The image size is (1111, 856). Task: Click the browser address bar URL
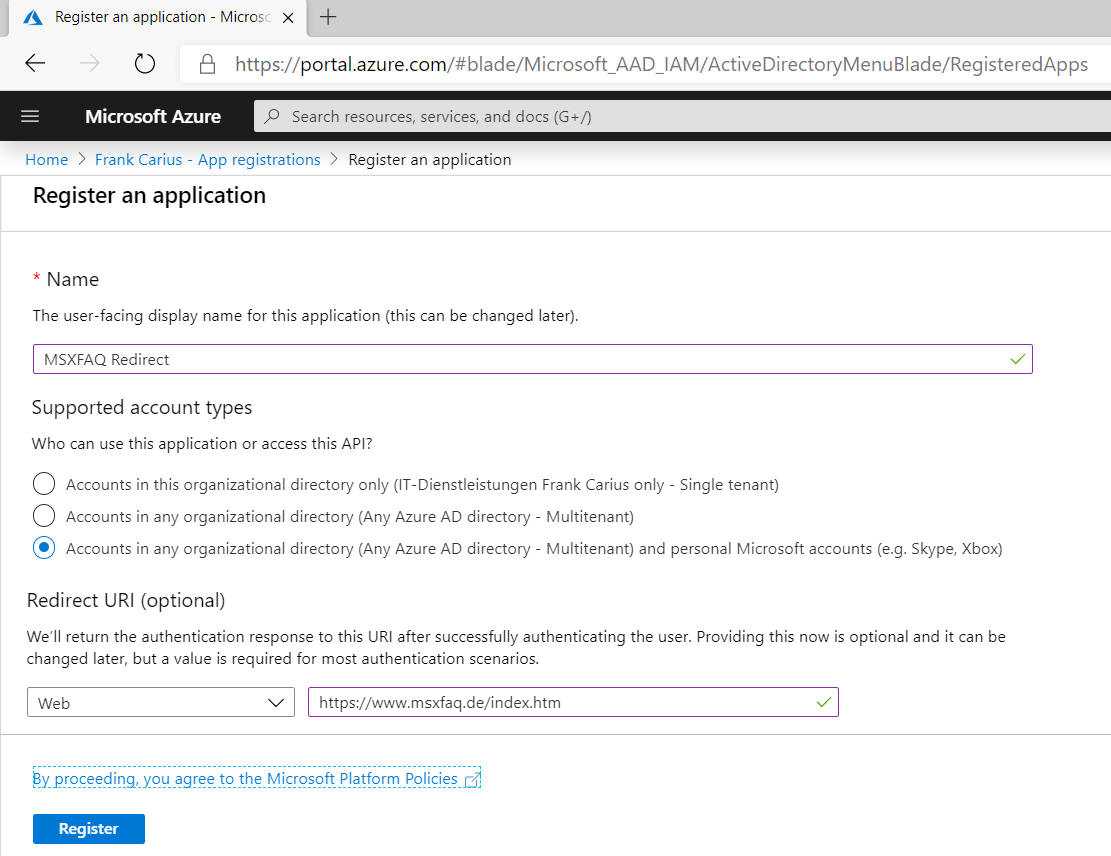click(661, 64)
